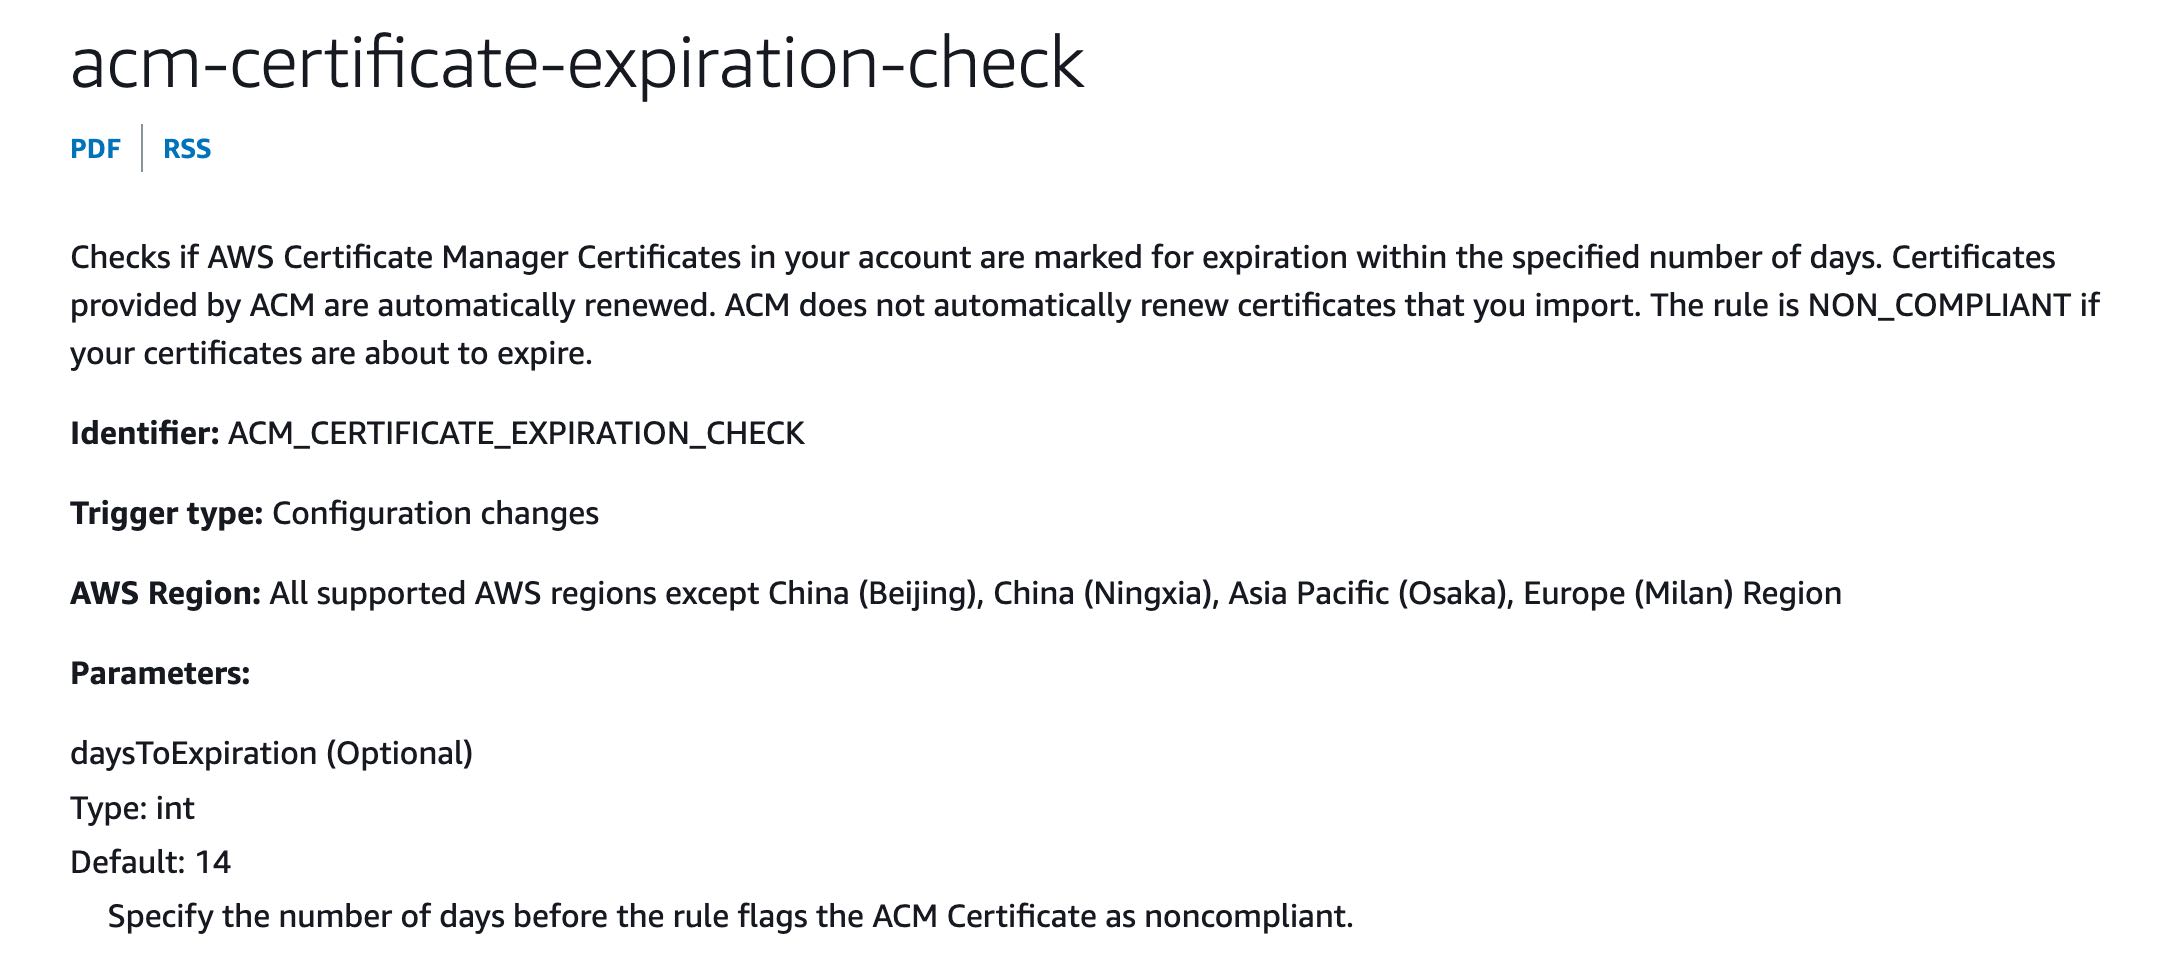
Task: Click the first description line starting with Checks
Action: 1062,258
